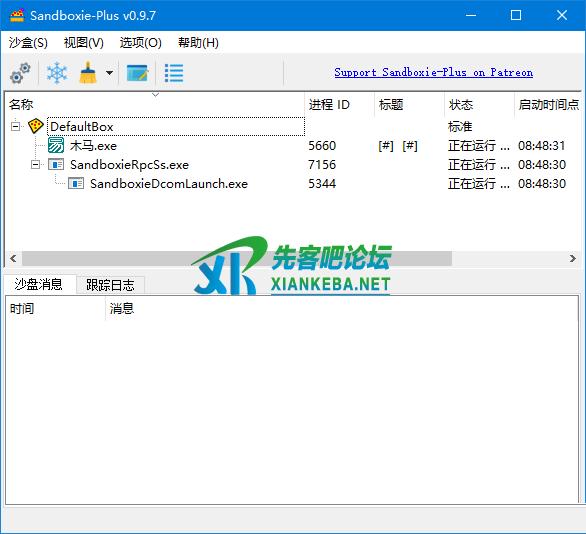Click the horizontal scrollbar thumb
The height and width of the screenshot is (534, 586).
237,258
